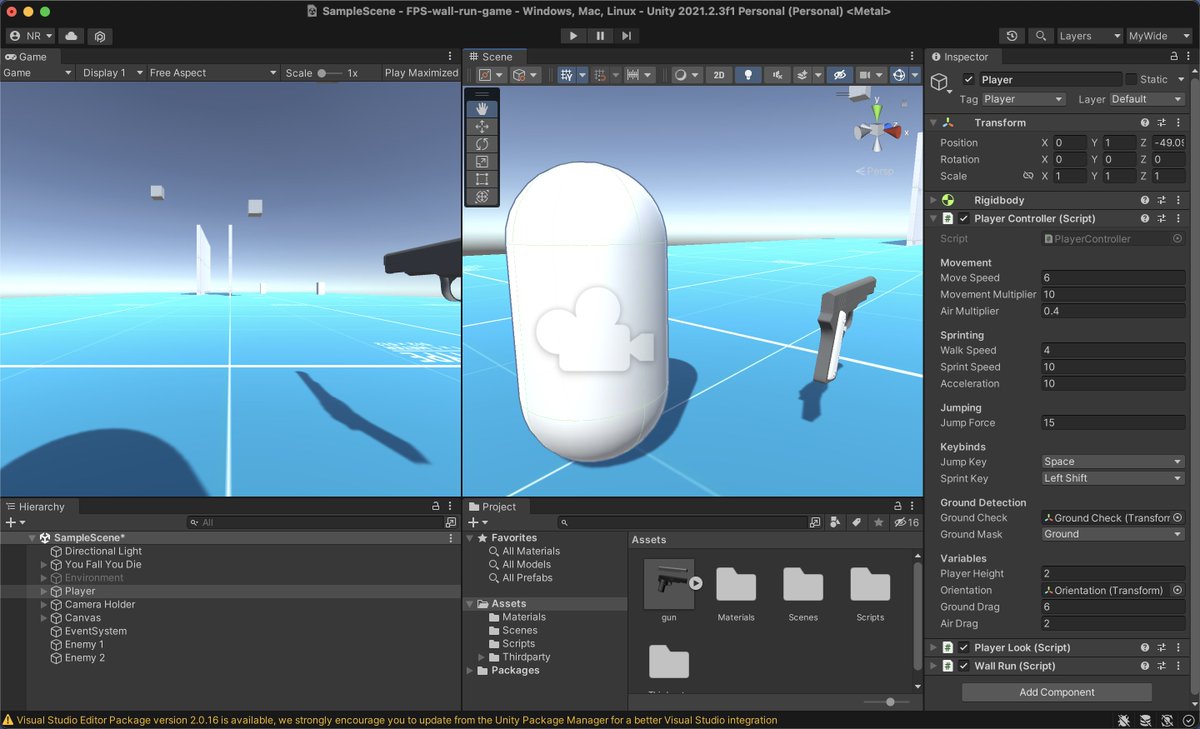Toggle scene lighting lightbulb icon

coord(748,75)
